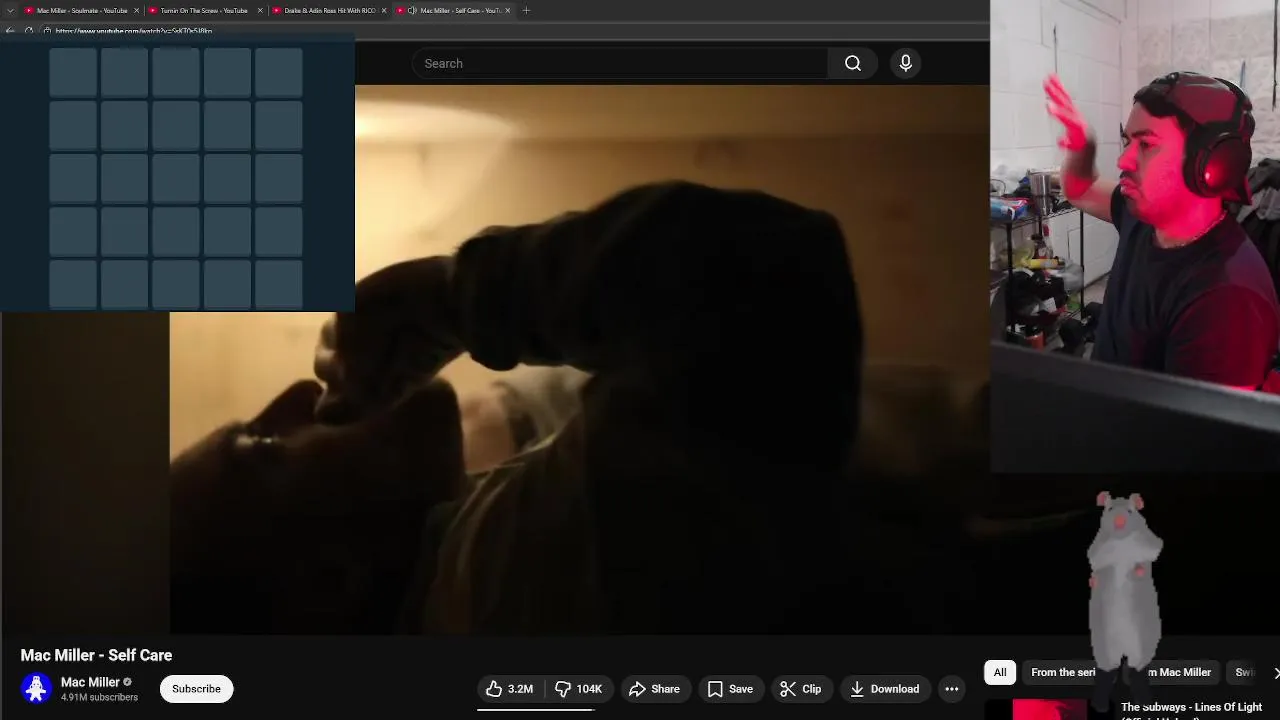Click the Clip scissors button
Screen dimensions: 1280x720
(x=800, y=689)
